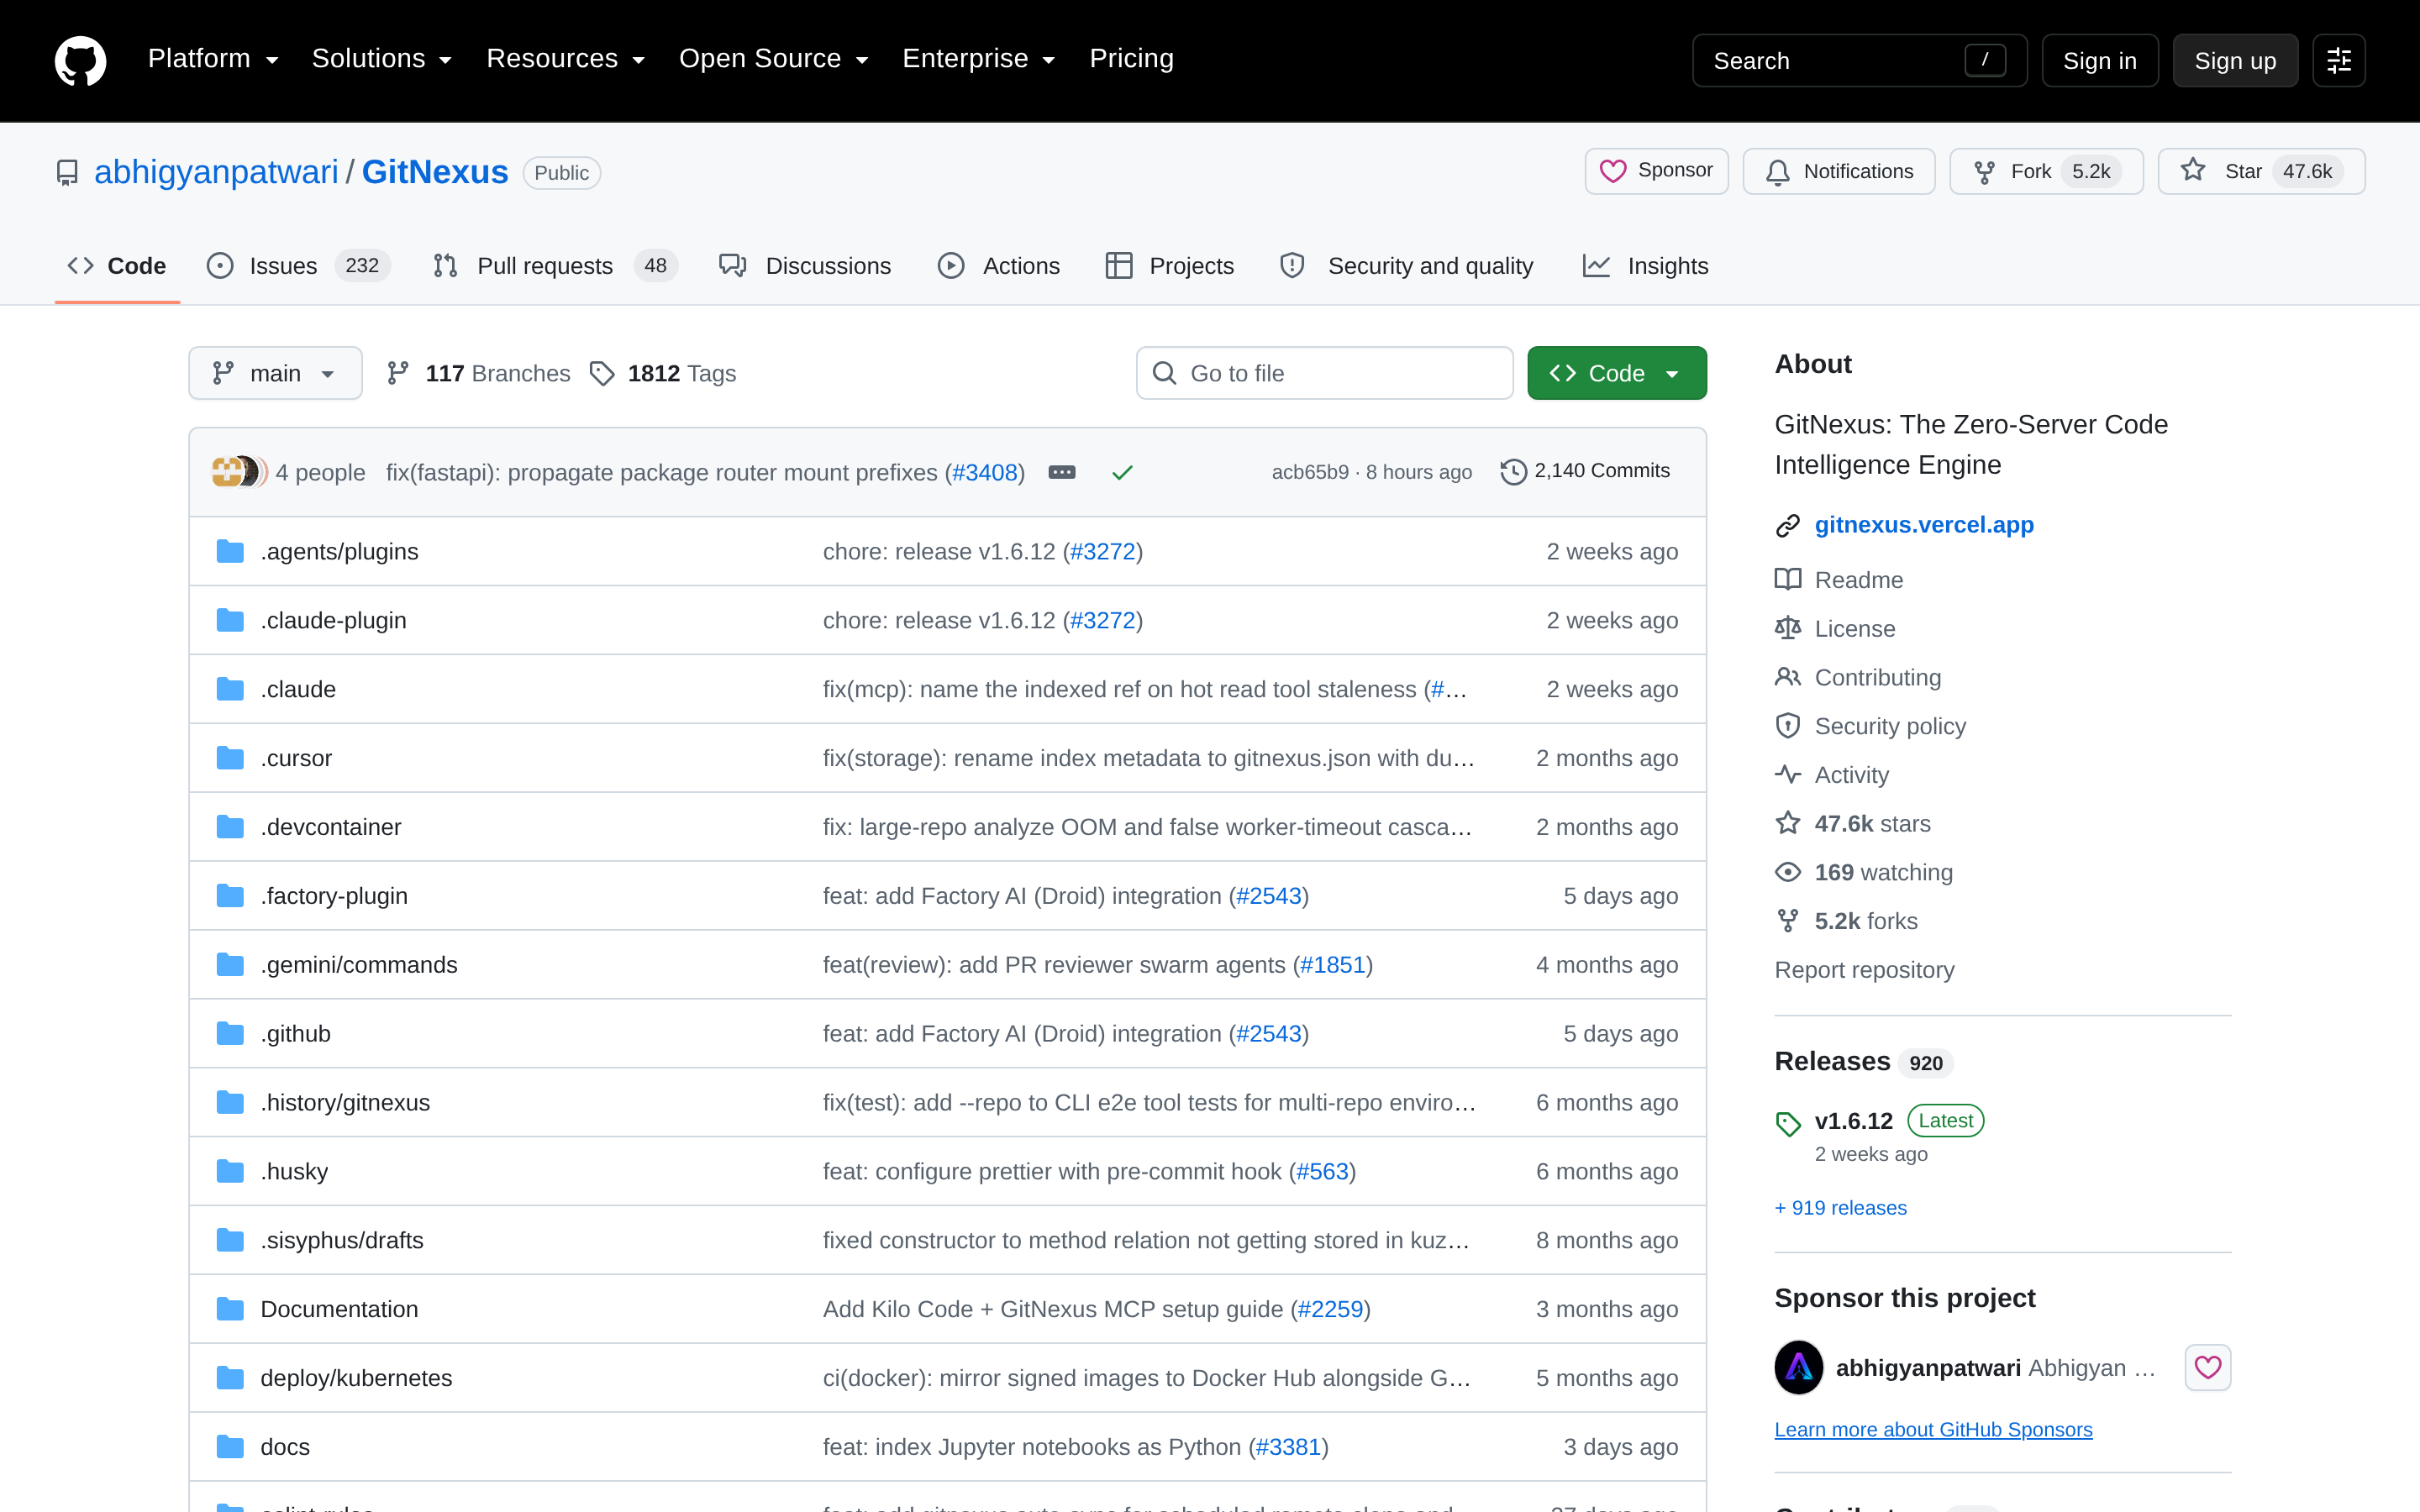This screenshot has height=1512, width=2420.
Task: Open the GitHub homepage logo
Action: pyautogui.click(x=80, y=60)
